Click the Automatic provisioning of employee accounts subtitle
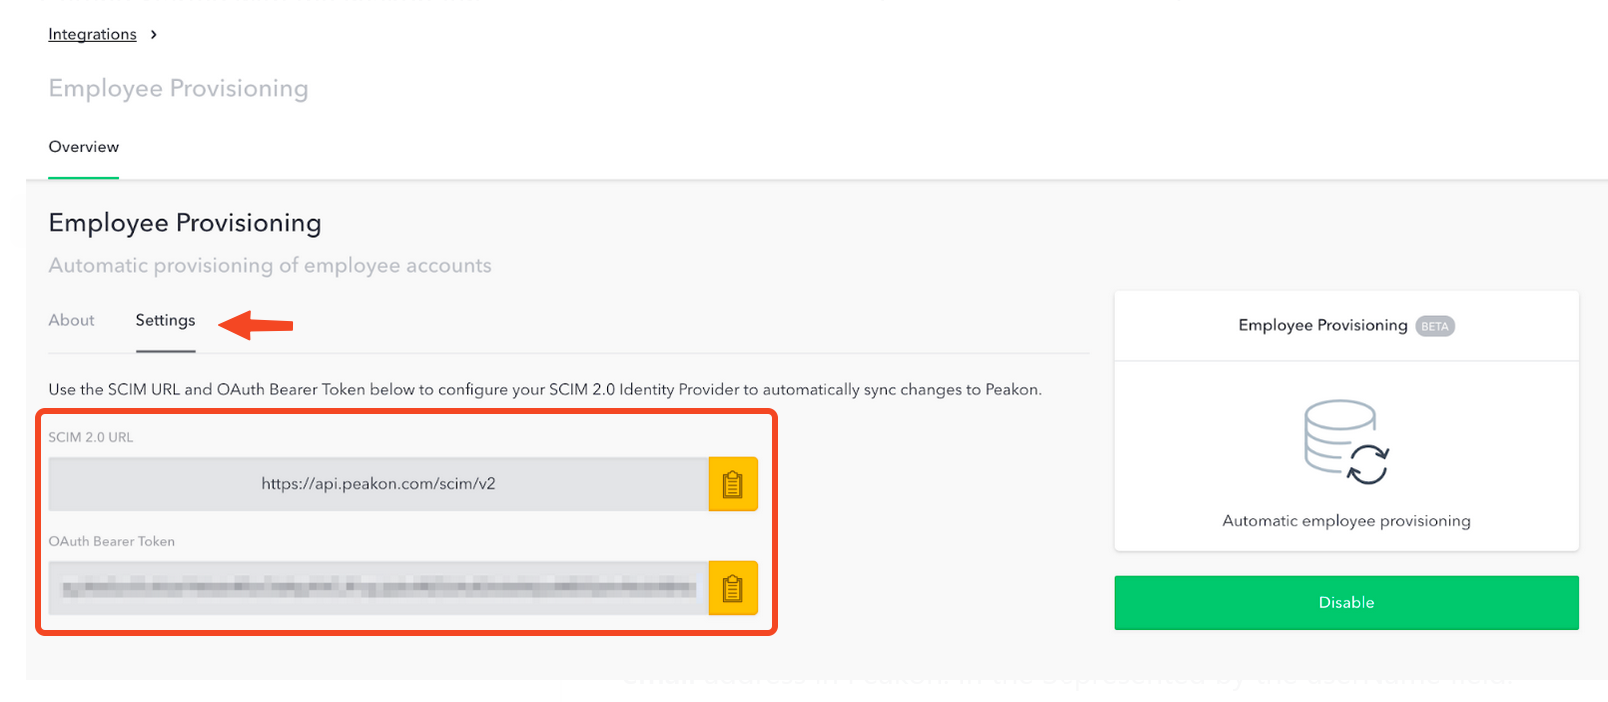The height and width of the screenshot is (702, 1608). (270, 266)
